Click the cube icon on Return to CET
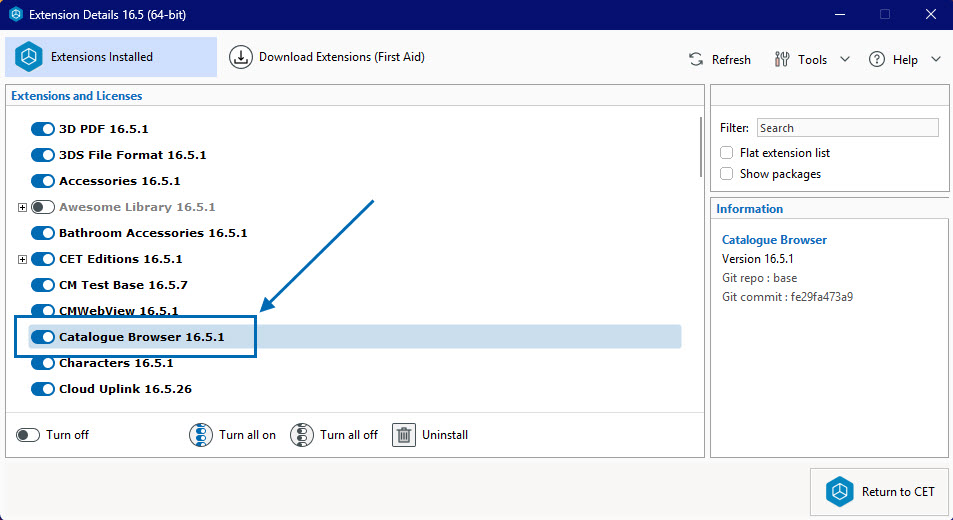953x520 pixels. [839, 491]
